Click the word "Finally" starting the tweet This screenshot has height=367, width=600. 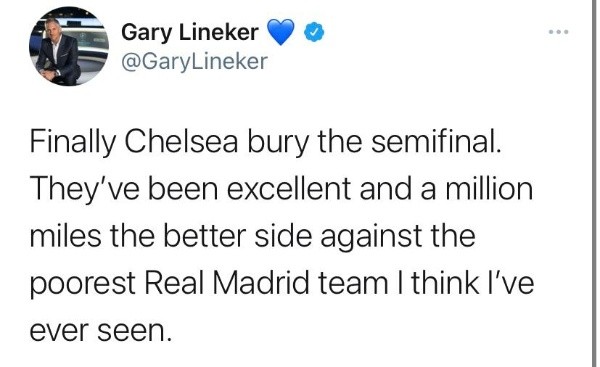72,144
